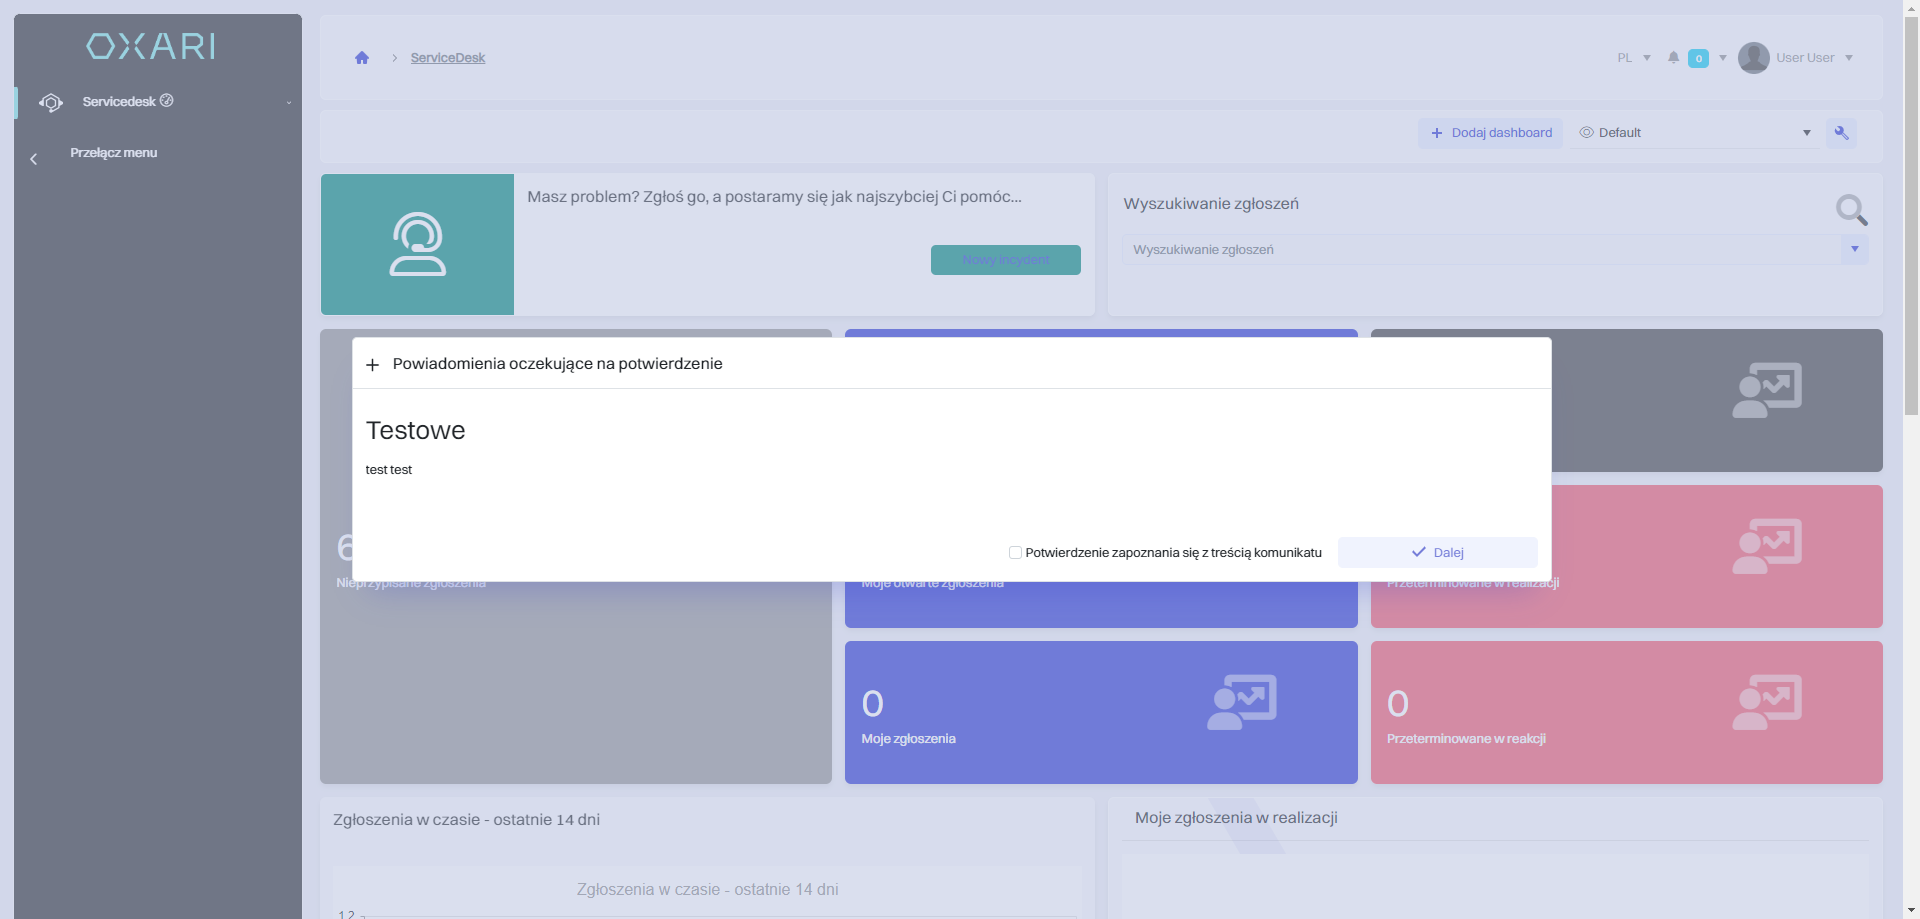Click Przełącz menu in sidebar
This screenshot has width=1920, height=919.
pyautogui.click(x=113, y=153)
